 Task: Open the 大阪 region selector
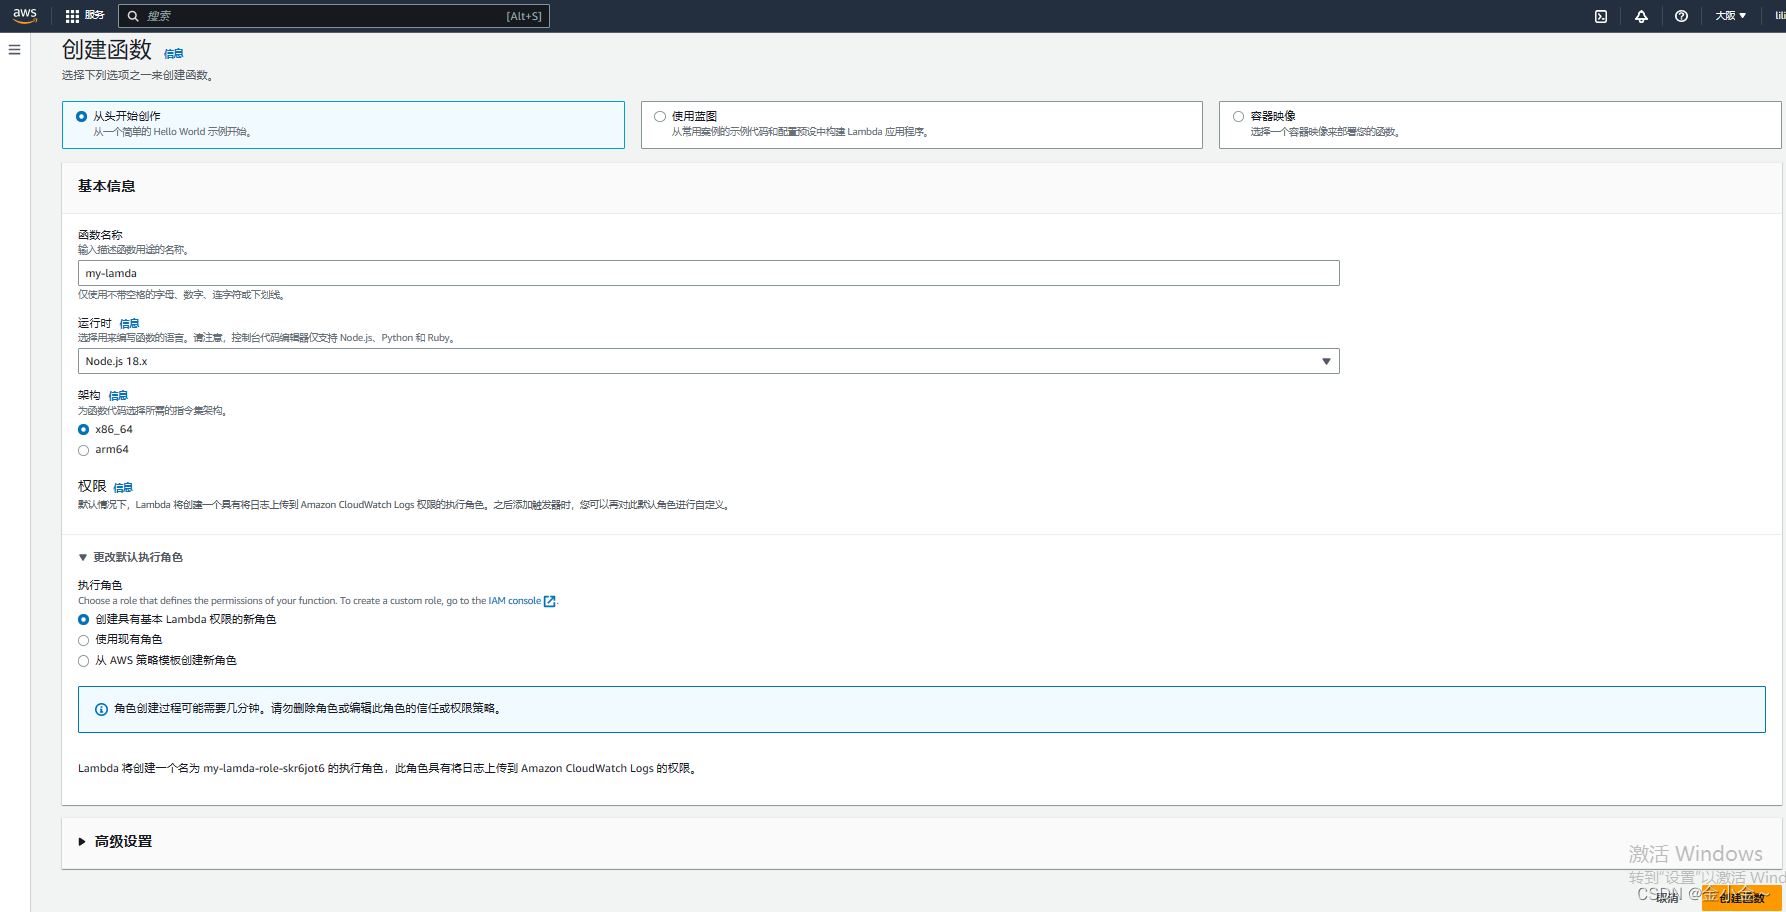coord(1730,16)
